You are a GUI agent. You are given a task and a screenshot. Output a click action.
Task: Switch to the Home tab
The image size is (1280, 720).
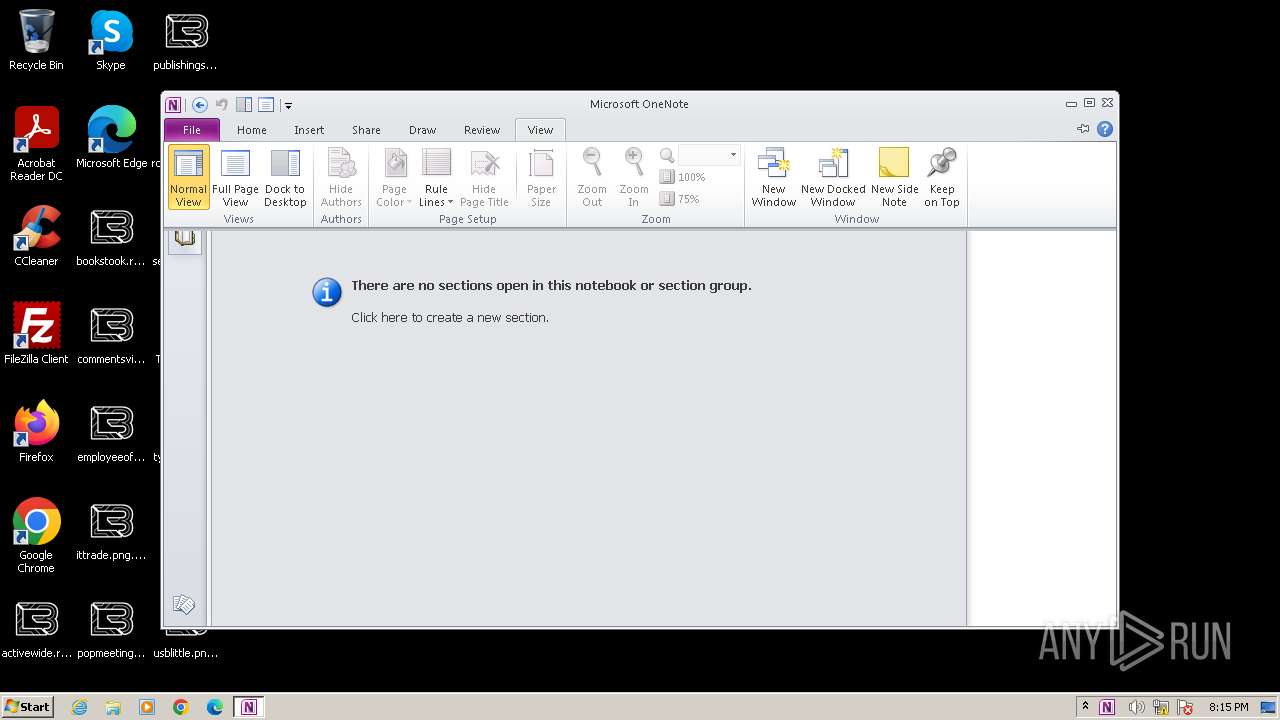251,130
